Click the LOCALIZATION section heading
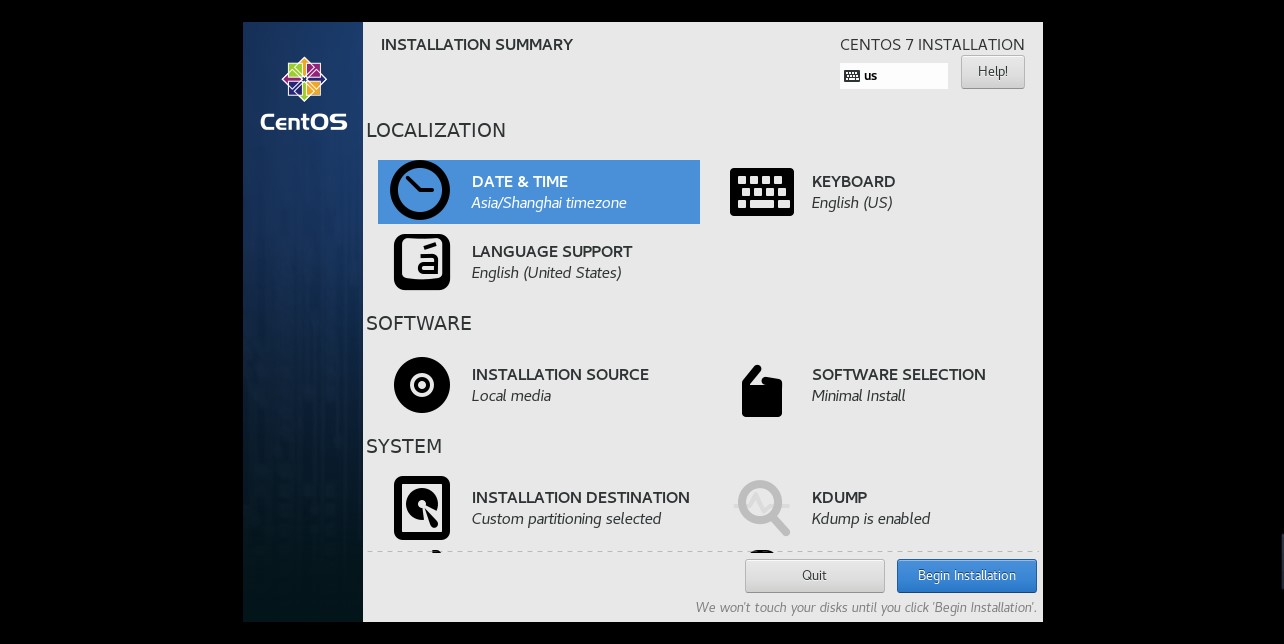 (x=436, y=131)
